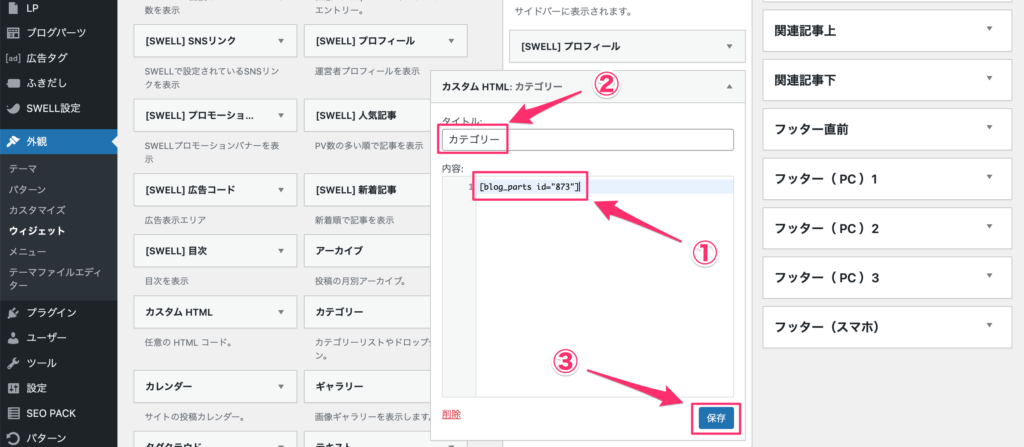Open the パターン submenu under 外観
Screen dimensions: 1024x447
[x=27, y=190]
